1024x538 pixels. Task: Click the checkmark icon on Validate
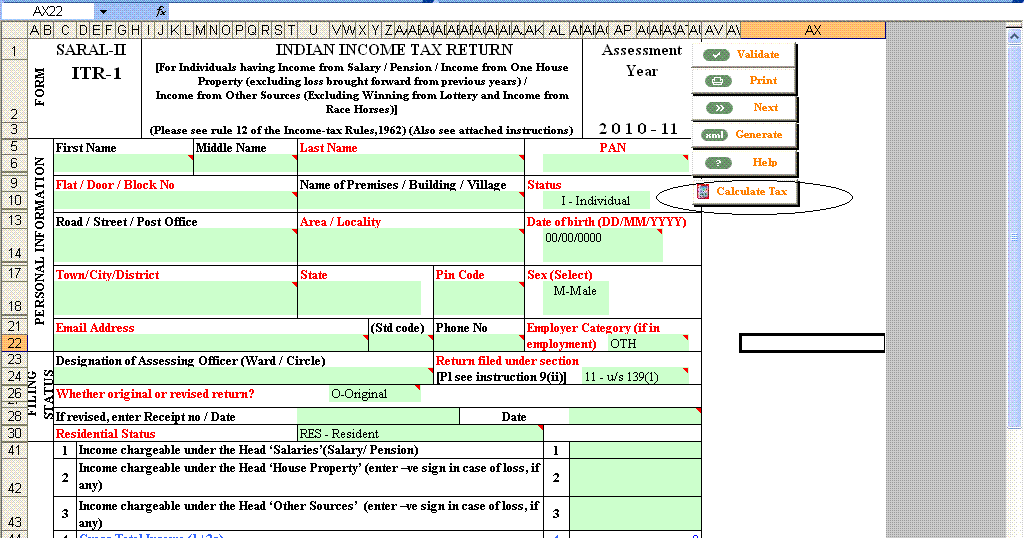tap(716, 55)
